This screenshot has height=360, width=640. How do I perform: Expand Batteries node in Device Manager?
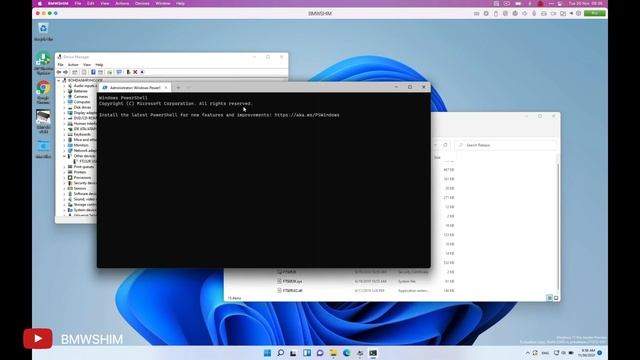[x=64, y=91]
